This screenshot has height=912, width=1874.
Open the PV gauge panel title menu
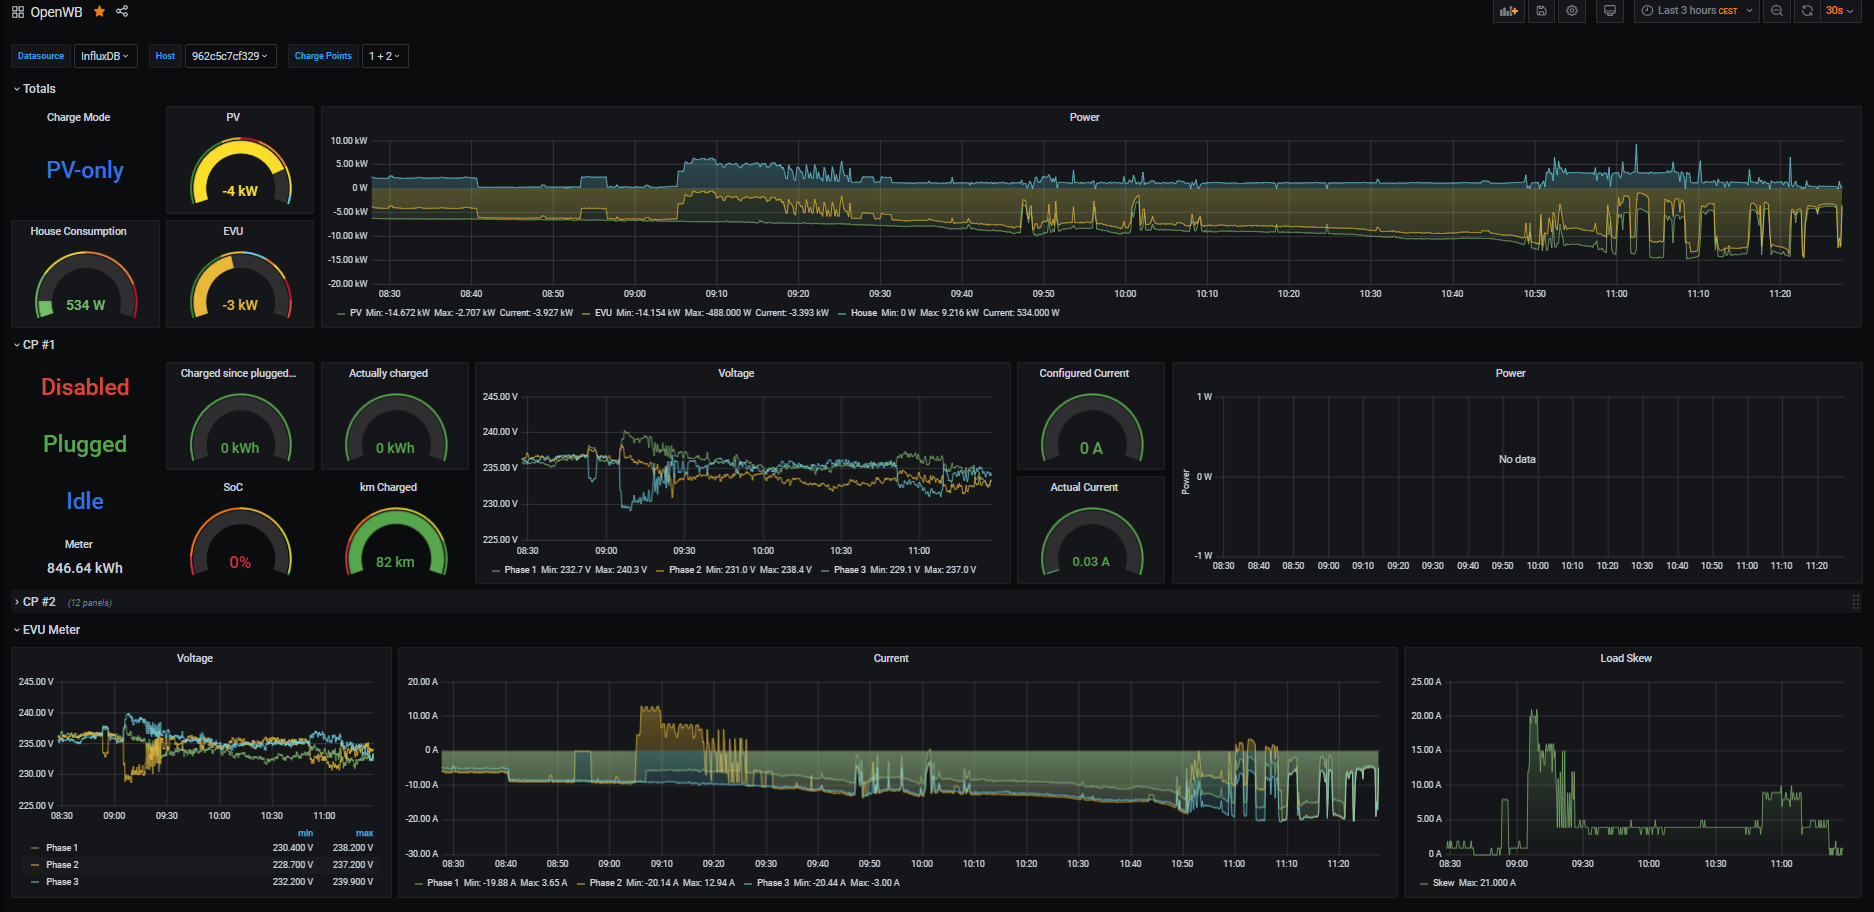click(233, 117)
